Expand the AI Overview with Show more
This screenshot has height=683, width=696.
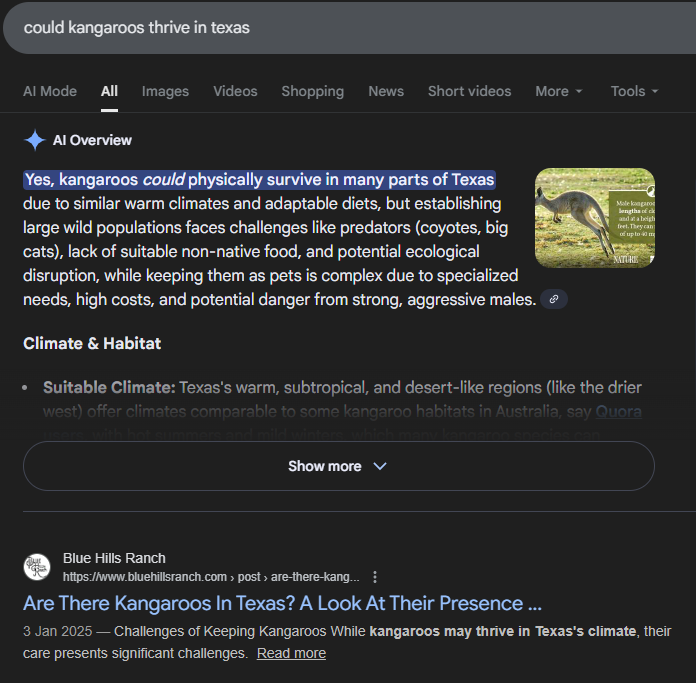(338, 466)
